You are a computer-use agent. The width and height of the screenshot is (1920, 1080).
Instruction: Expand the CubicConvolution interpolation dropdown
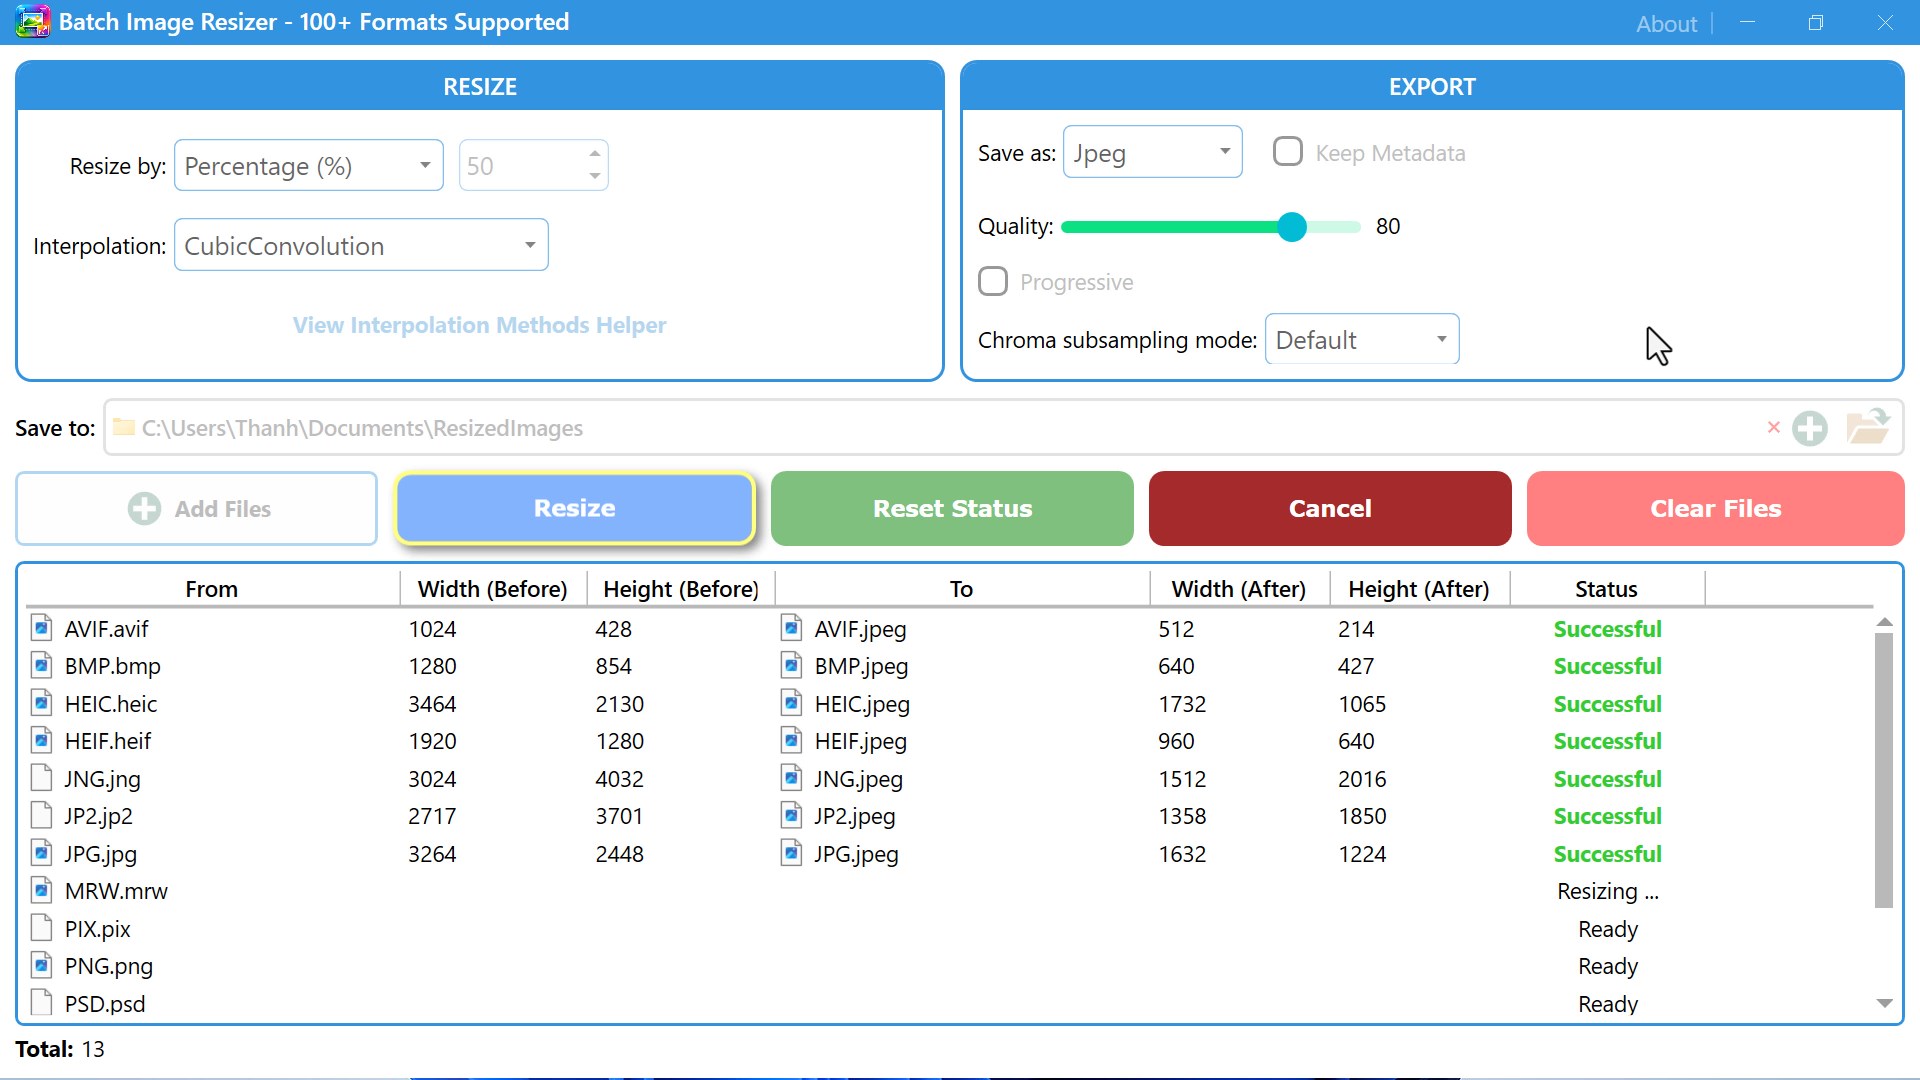360,246
